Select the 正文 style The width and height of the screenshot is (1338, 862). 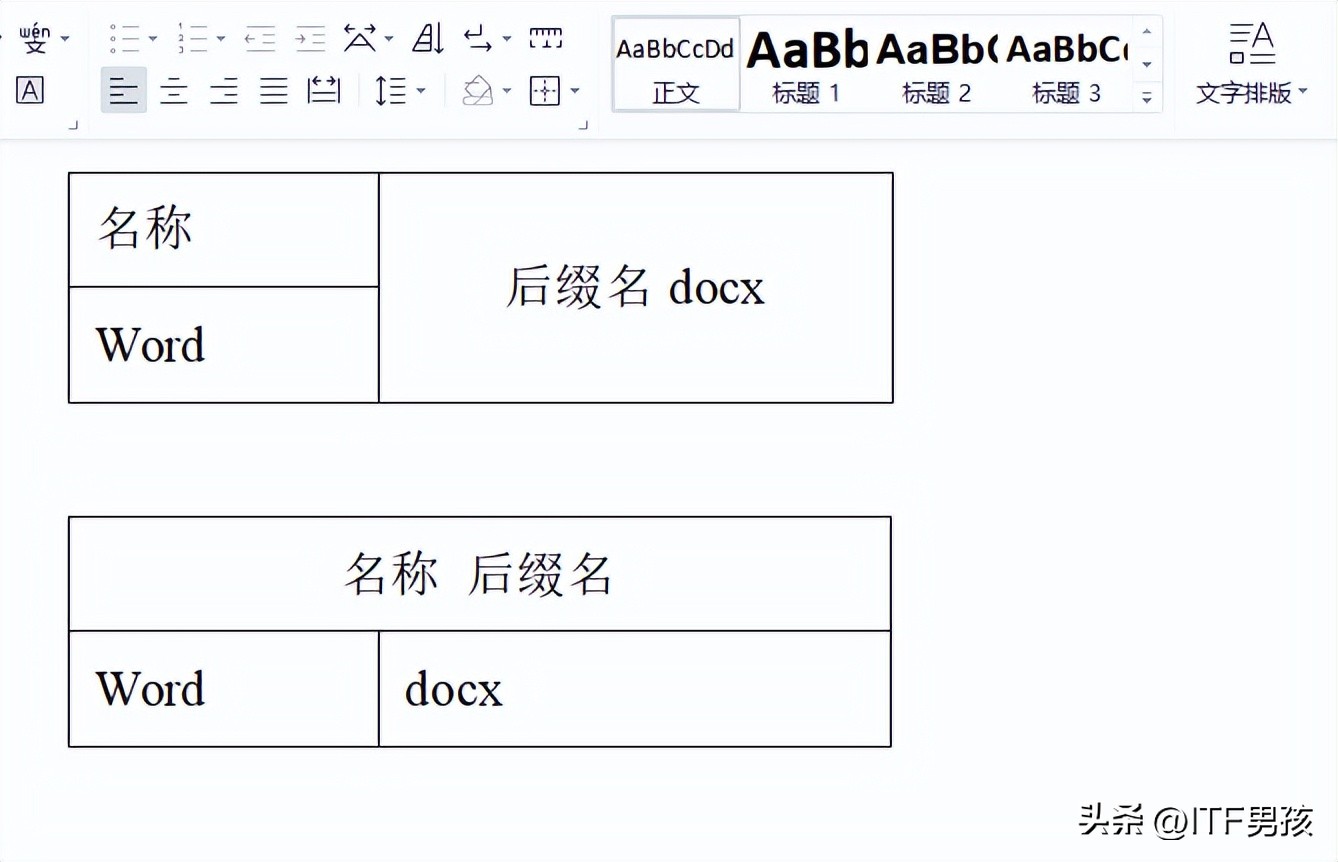(x=675, y=60)
